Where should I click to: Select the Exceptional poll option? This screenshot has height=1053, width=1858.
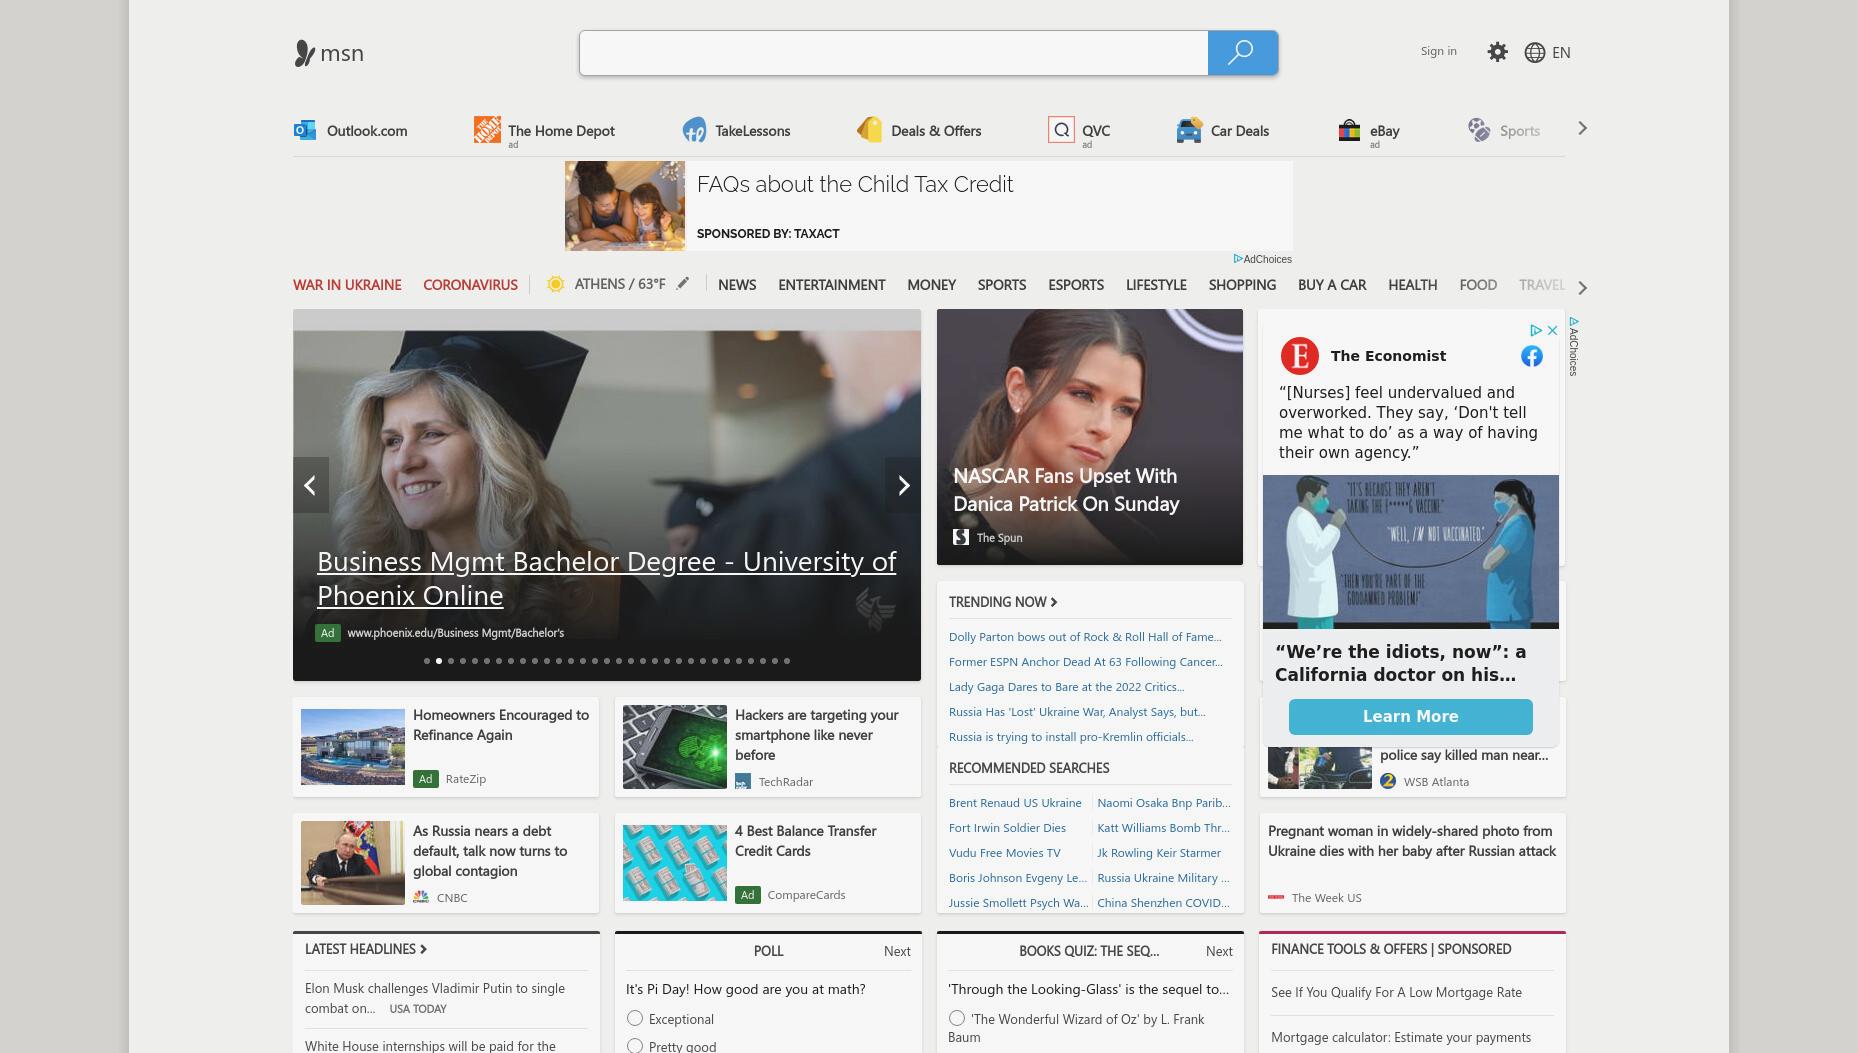(x=635, y=1018)
